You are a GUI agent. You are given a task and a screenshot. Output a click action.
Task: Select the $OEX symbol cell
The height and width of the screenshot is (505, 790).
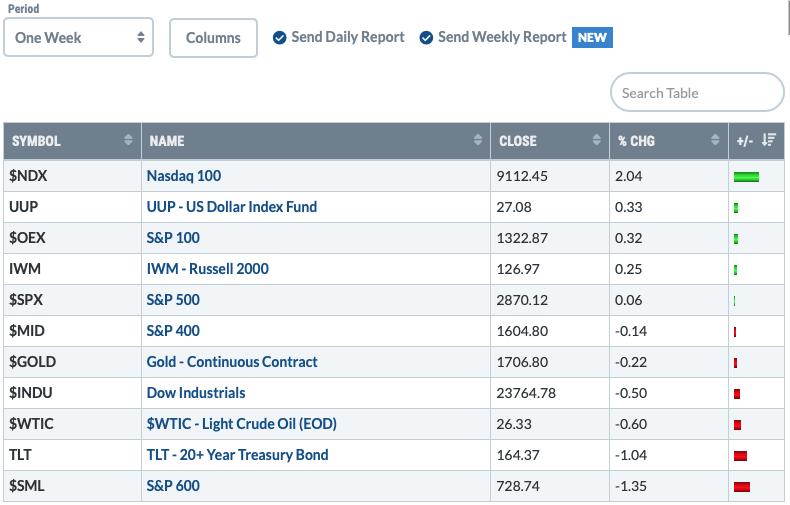point(73,238)
